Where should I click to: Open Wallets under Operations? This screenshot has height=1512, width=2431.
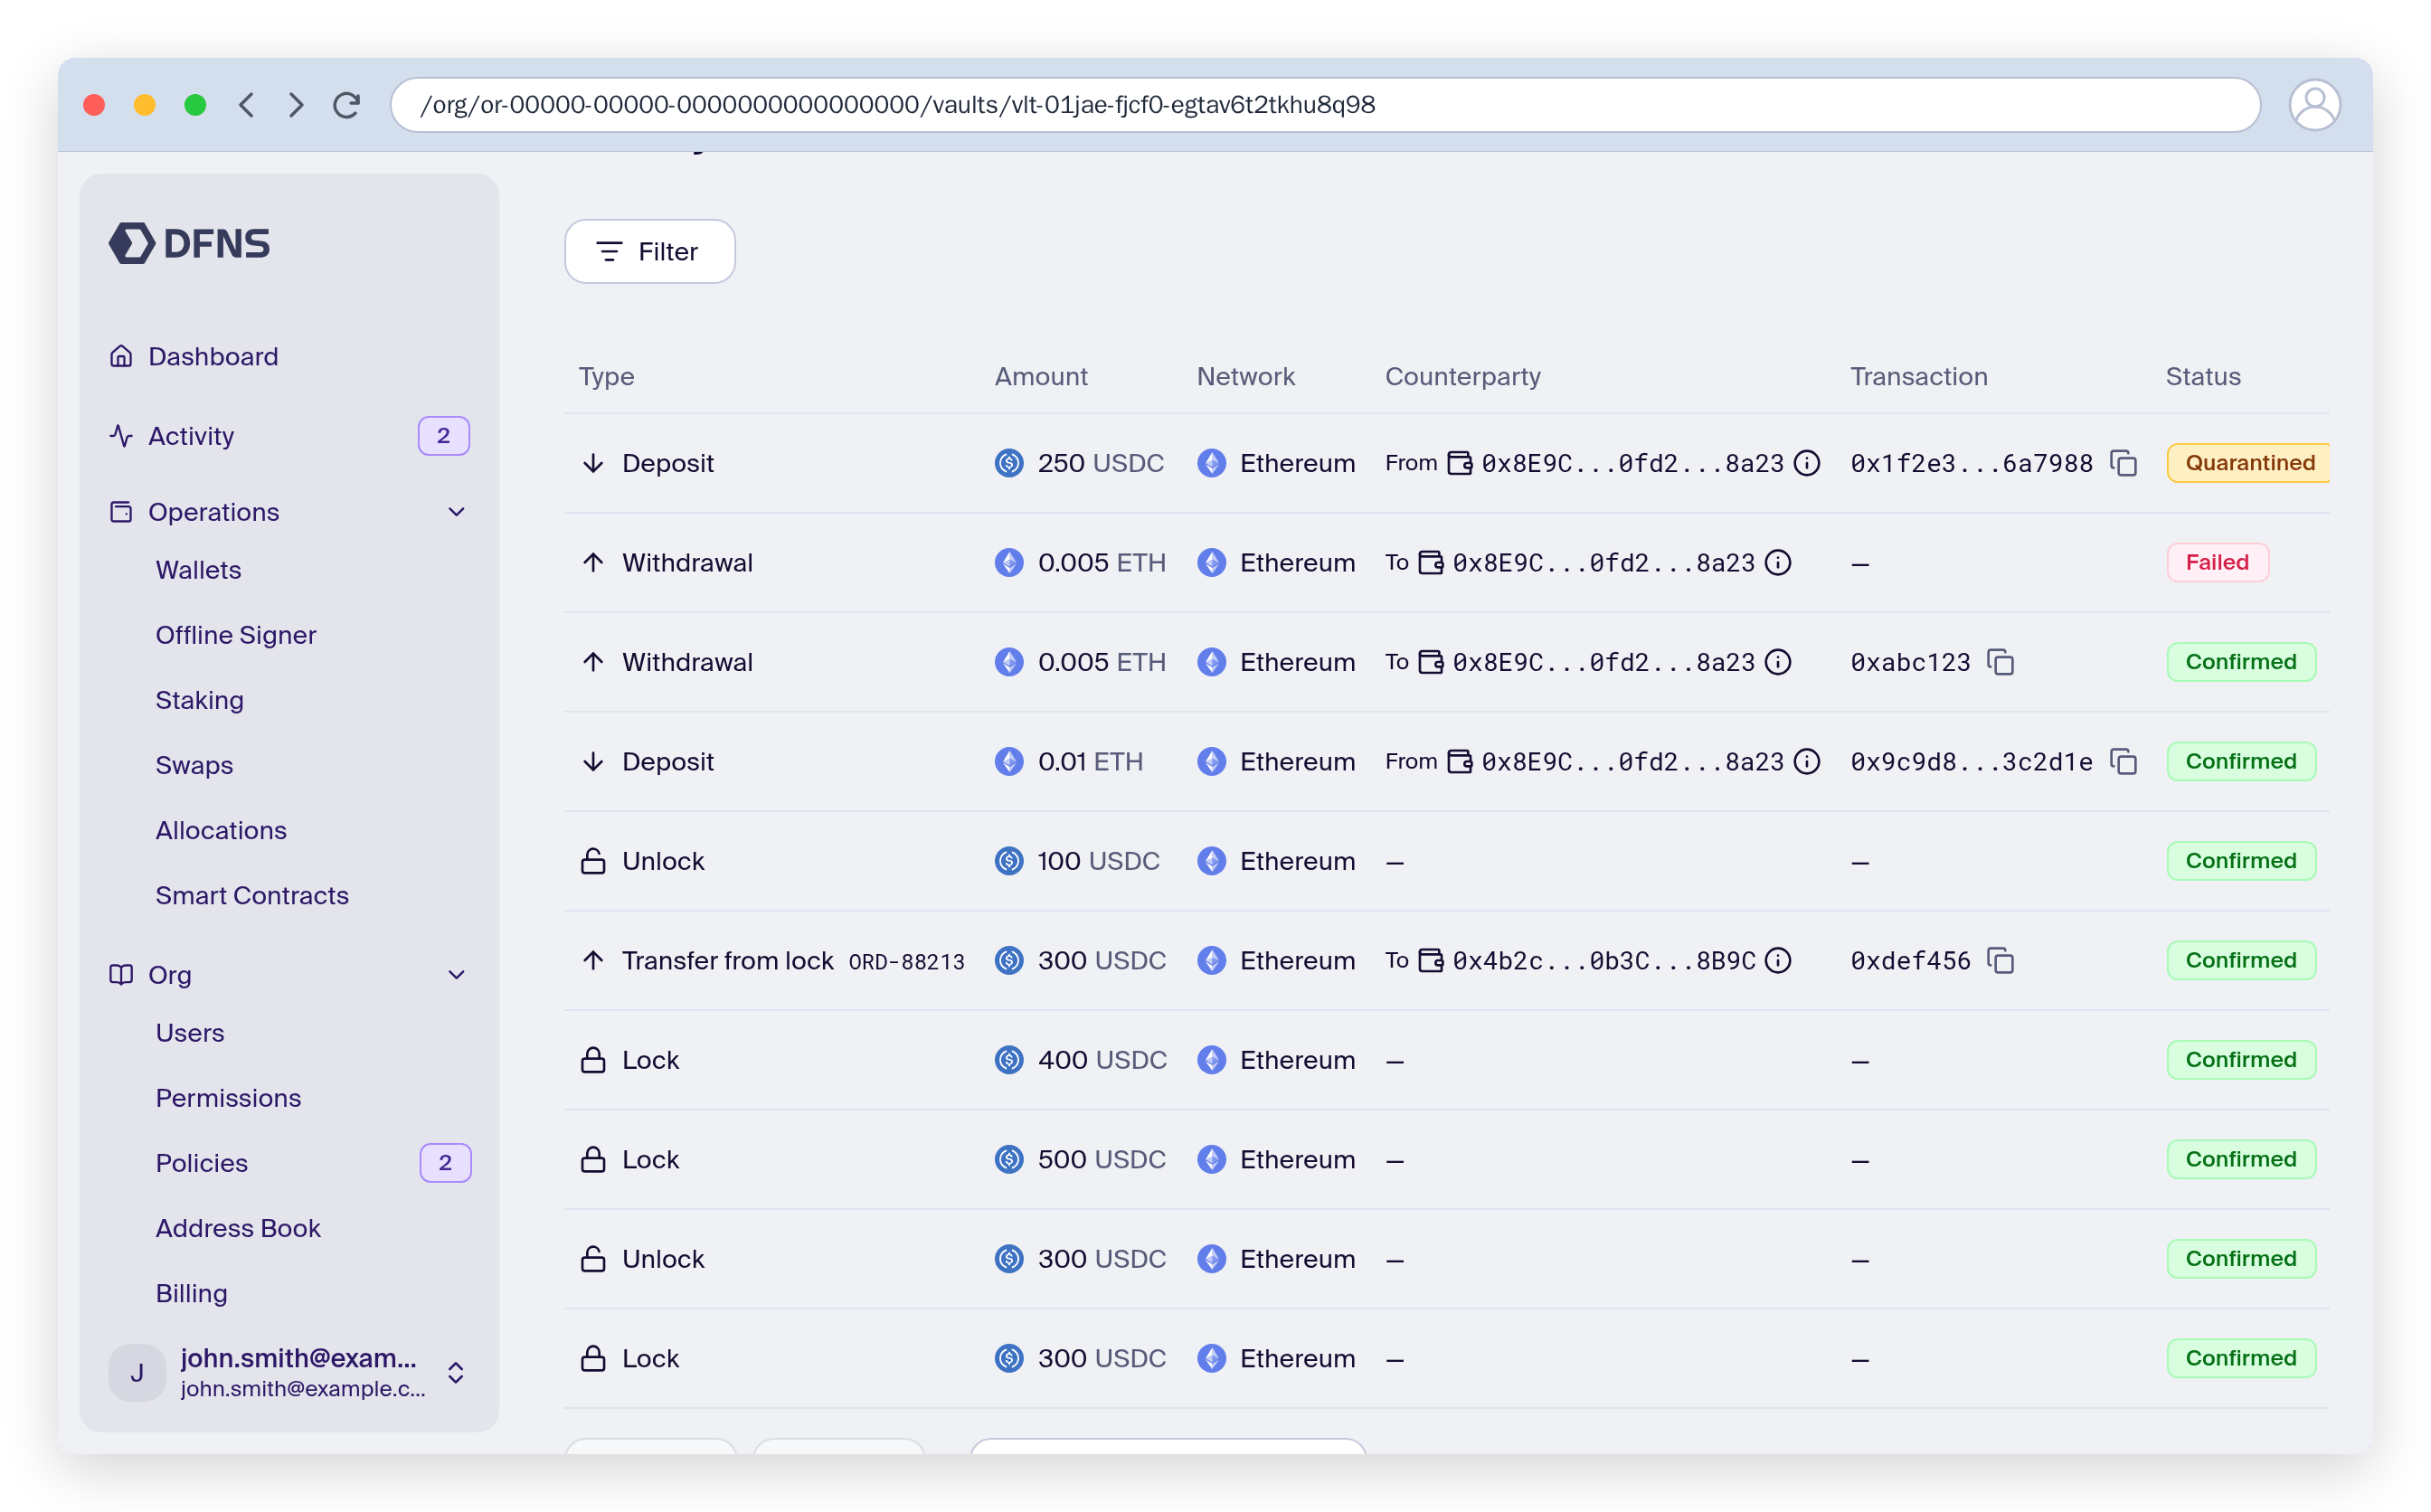198,570
